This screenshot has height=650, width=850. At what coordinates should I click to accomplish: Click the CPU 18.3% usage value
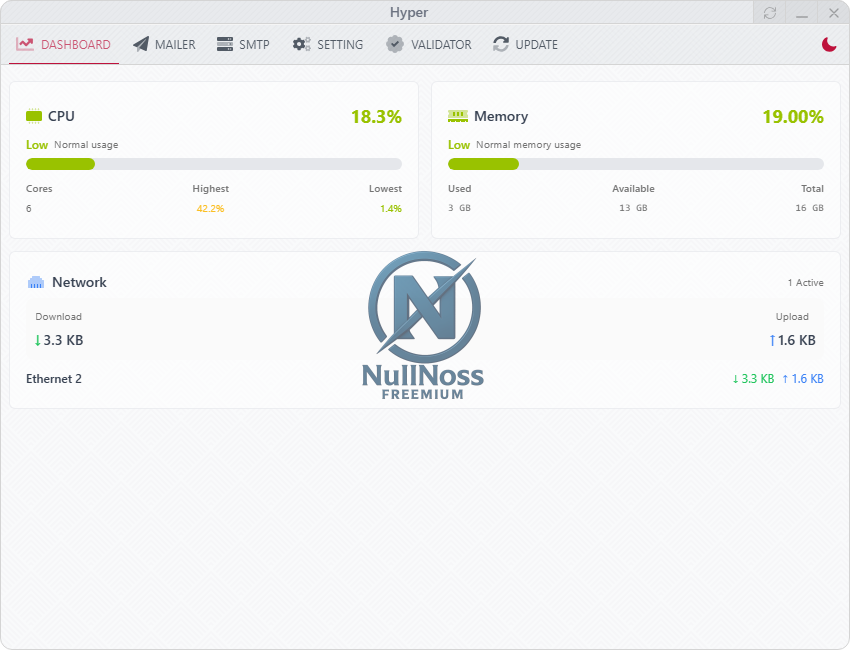(x=376, y=117)
